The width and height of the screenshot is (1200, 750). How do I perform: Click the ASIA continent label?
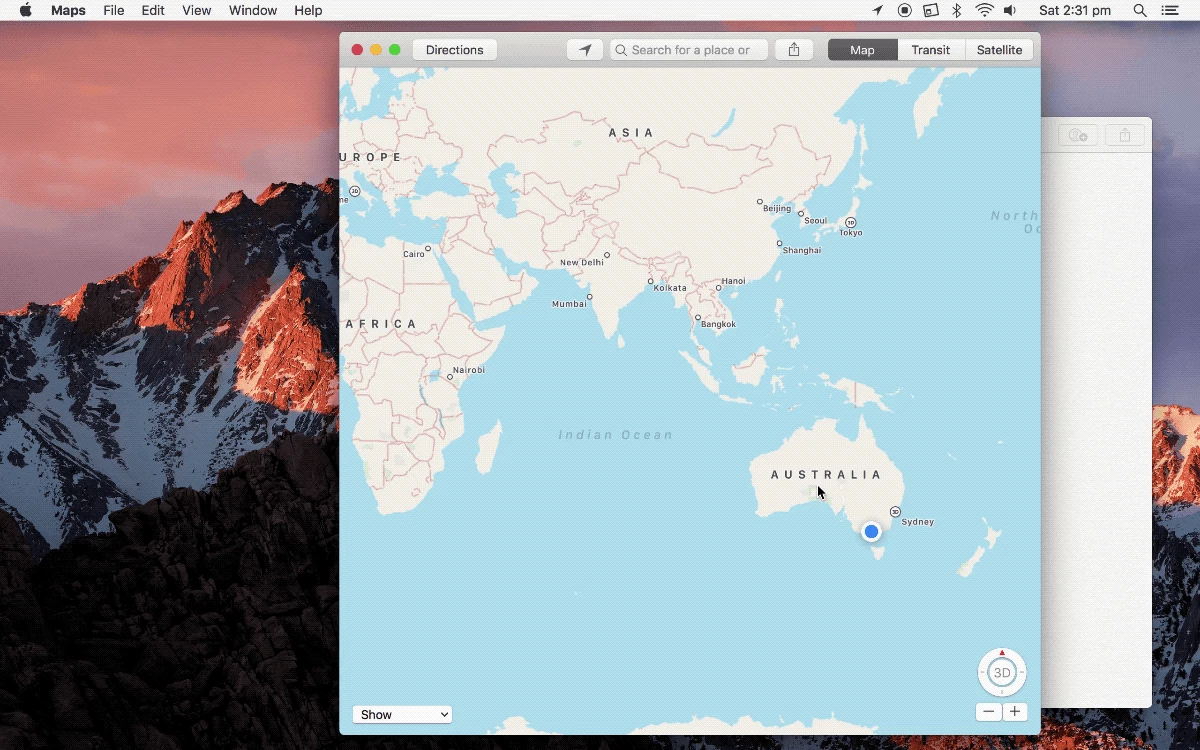632,132
